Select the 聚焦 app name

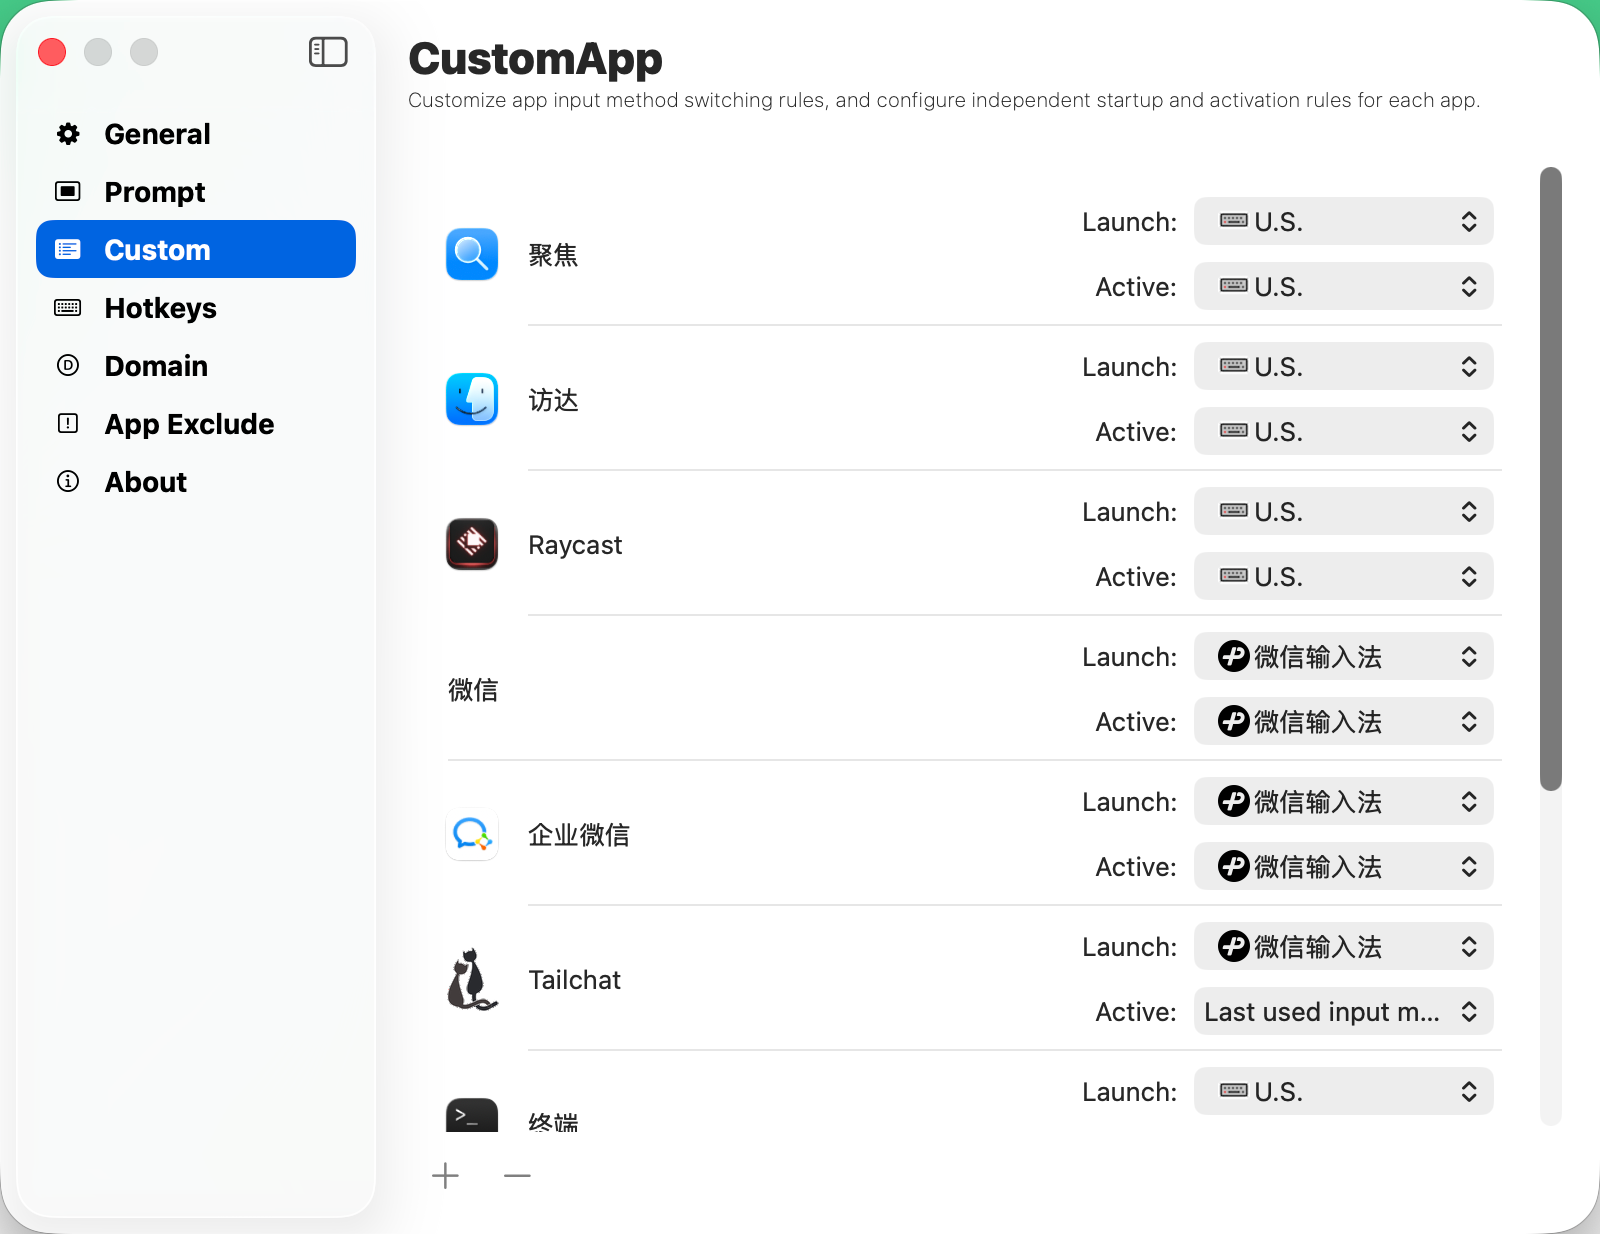pos(553,255)
